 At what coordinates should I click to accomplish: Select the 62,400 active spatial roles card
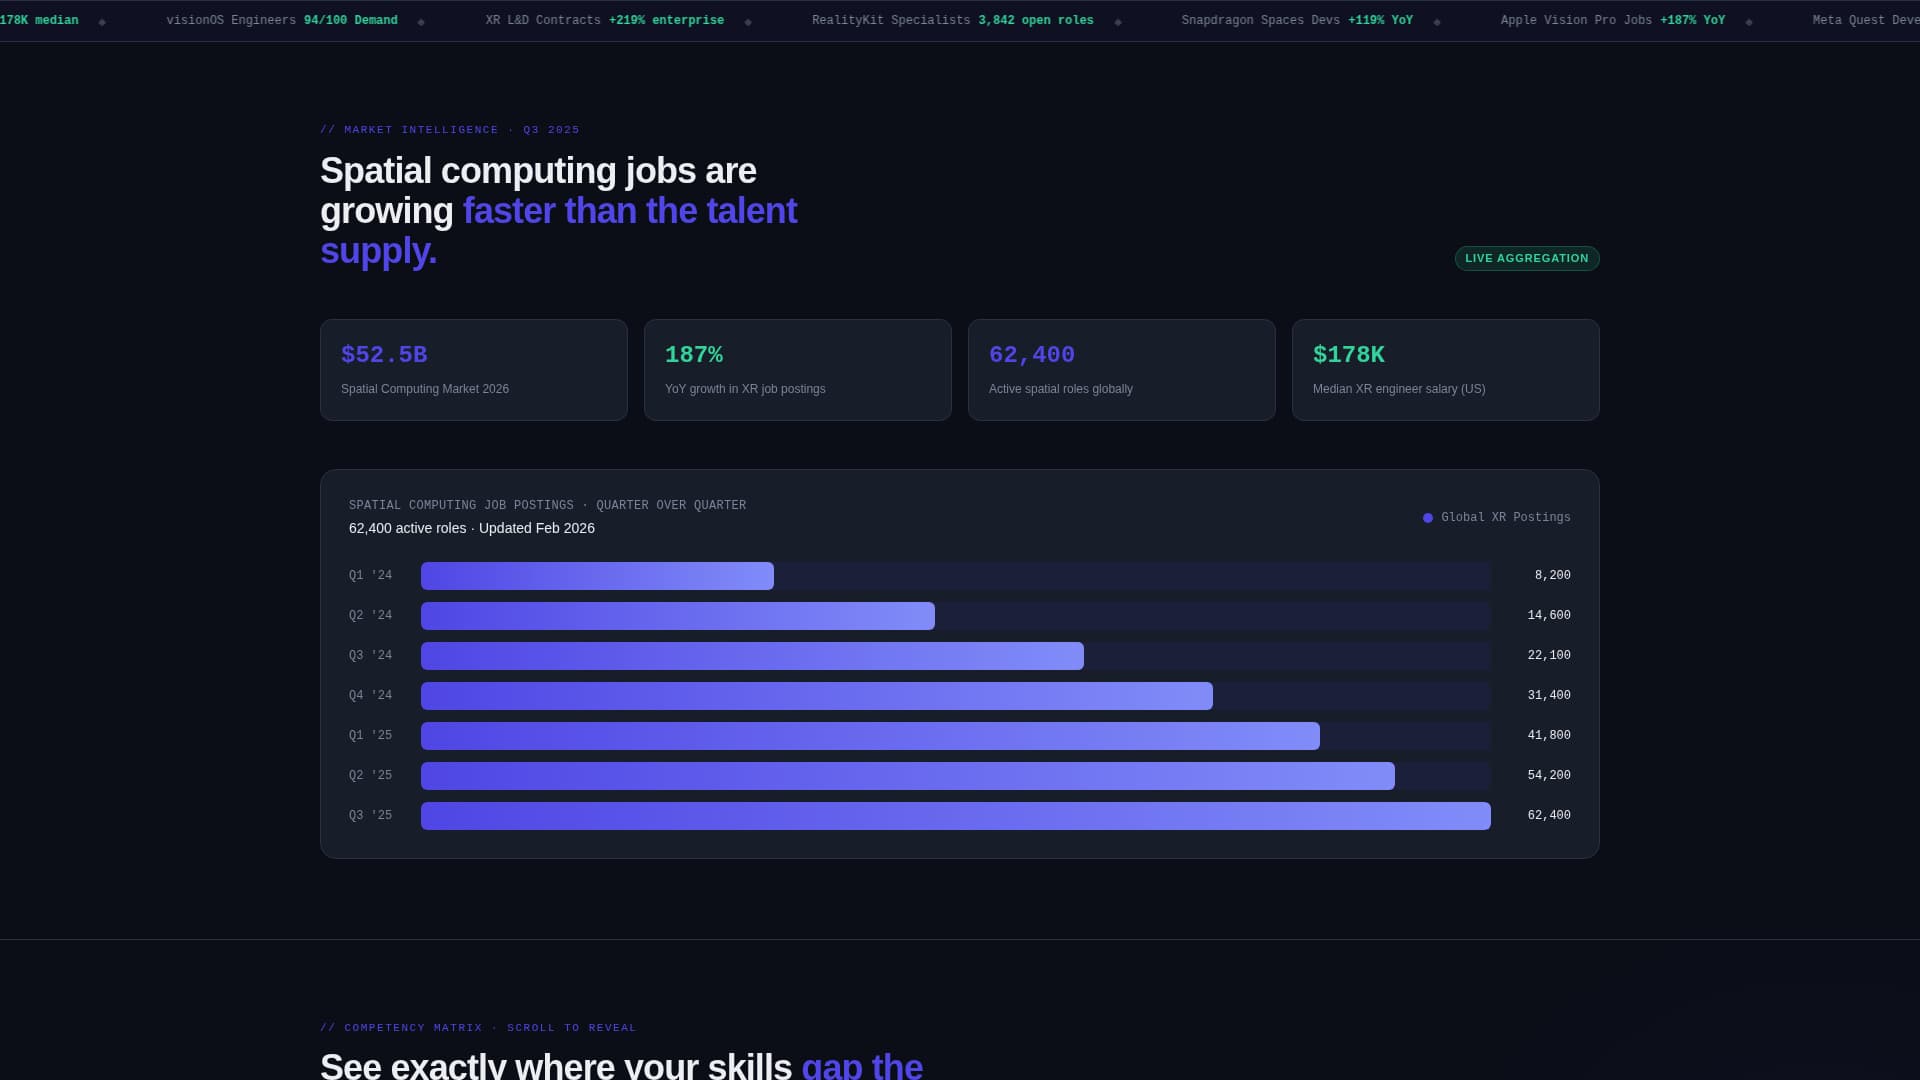[1122, 370]
